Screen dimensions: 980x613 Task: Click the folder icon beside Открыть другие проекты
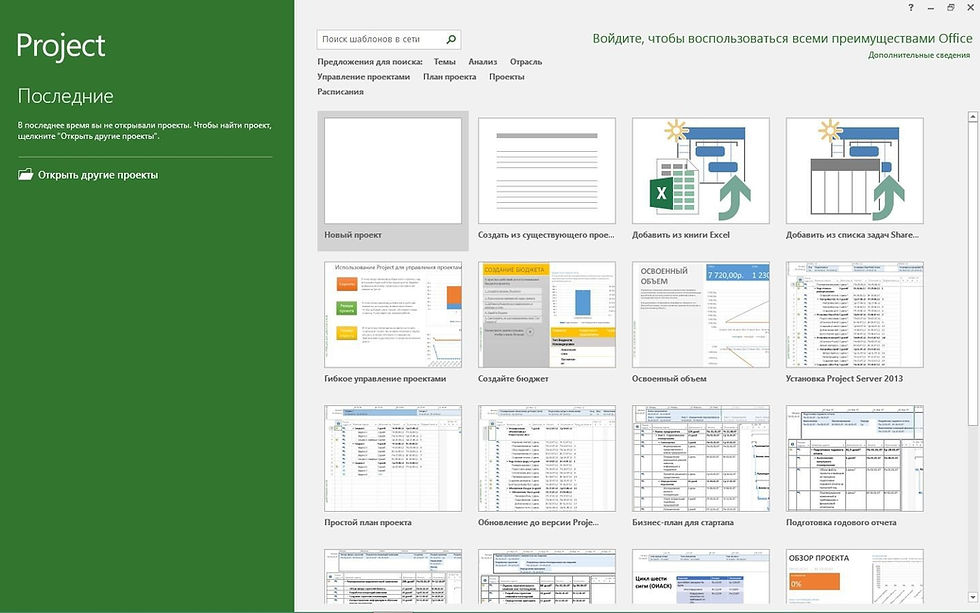click(26, 175)
